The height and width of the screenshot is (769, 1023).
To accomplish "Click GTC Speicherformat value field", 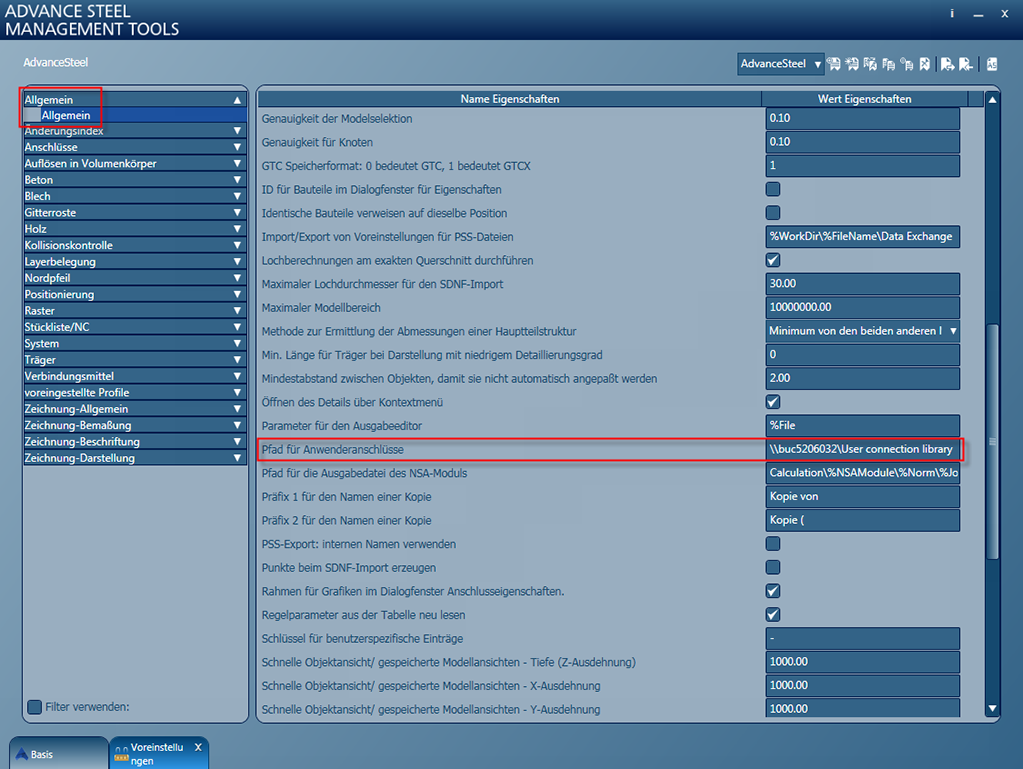I will 863,166.
